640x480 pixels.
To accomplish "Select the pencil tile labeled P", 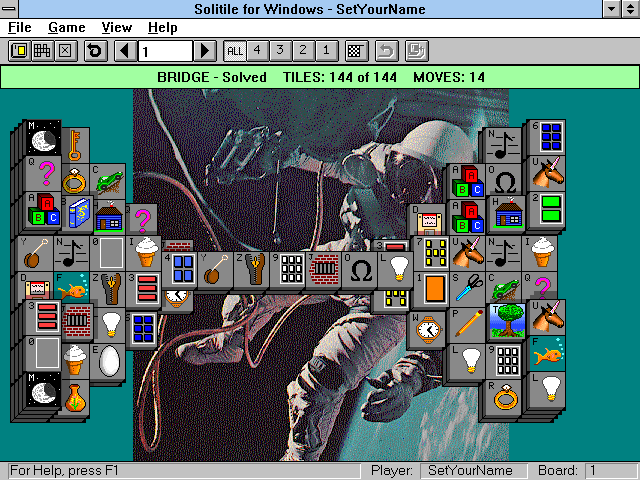I will (468, 324).
